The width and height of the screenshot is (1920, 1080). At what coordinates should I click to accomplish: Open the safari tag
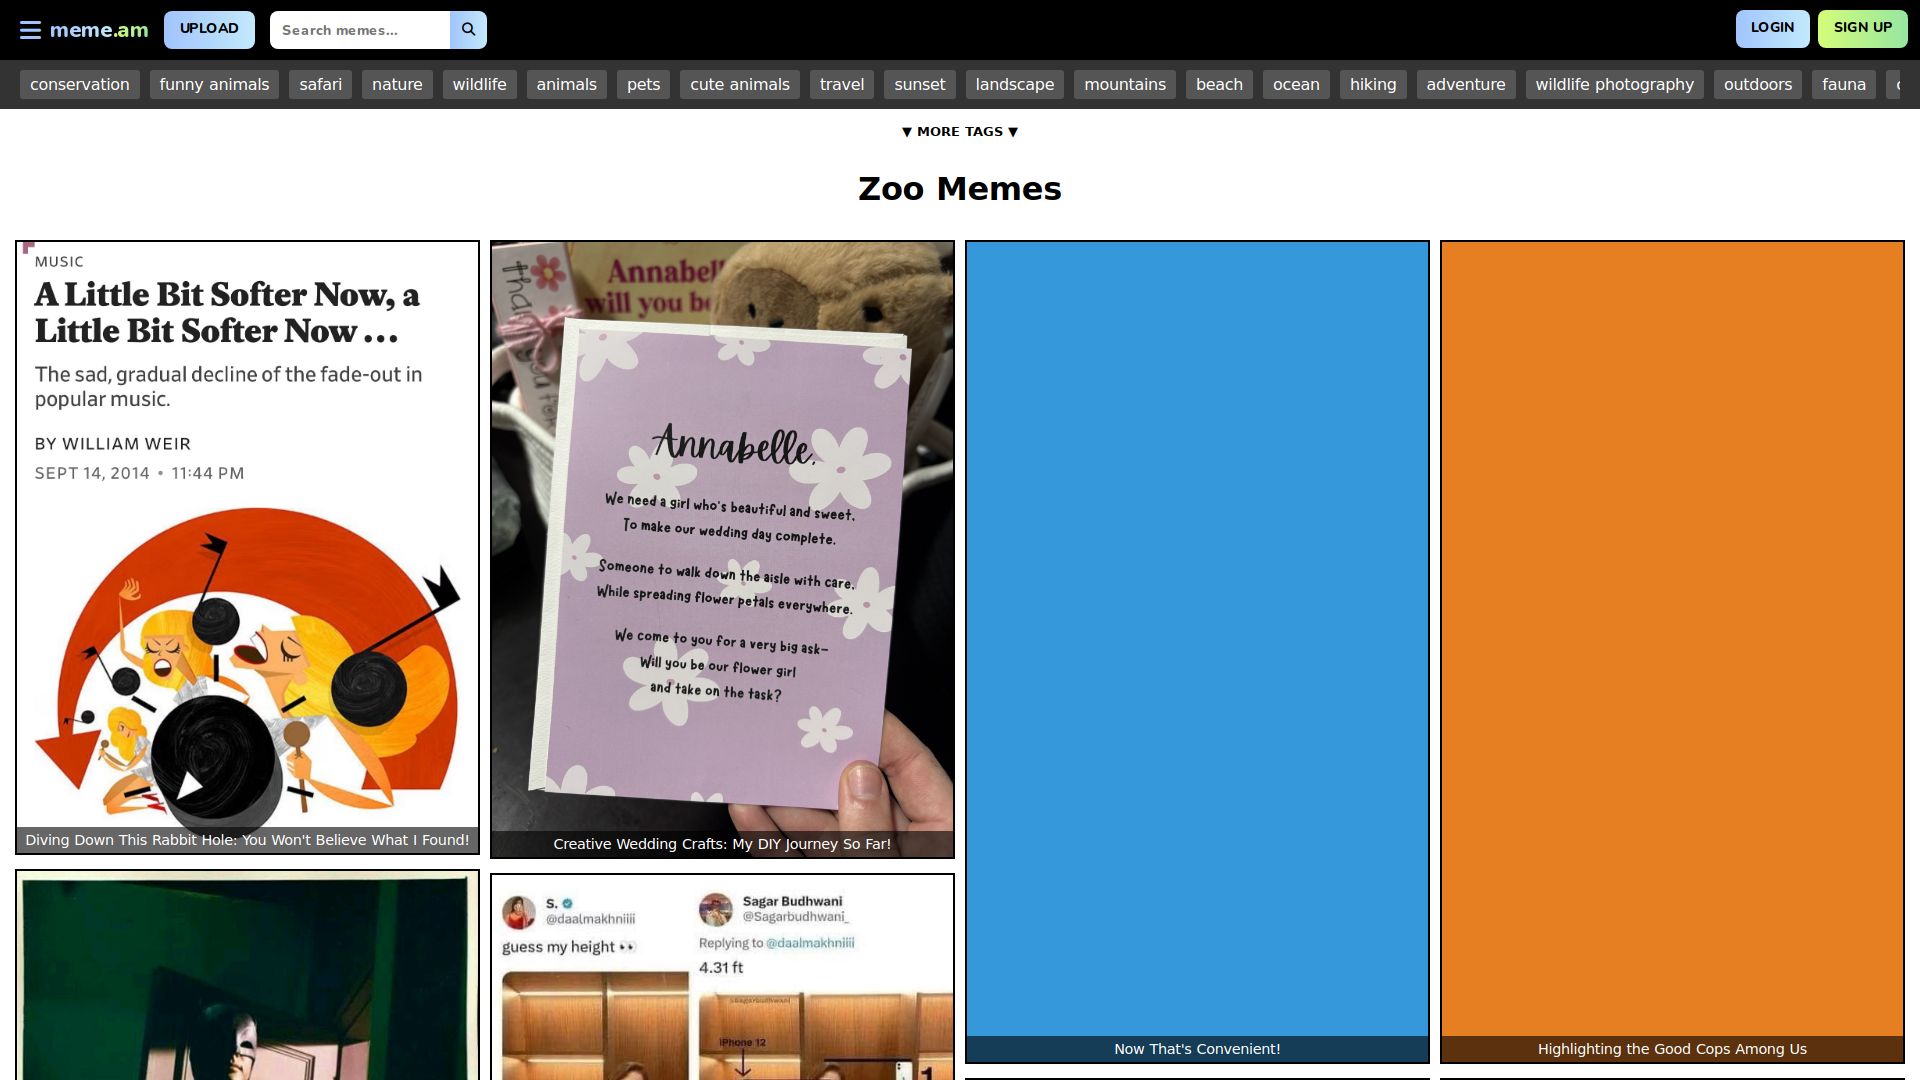(320, 84)
